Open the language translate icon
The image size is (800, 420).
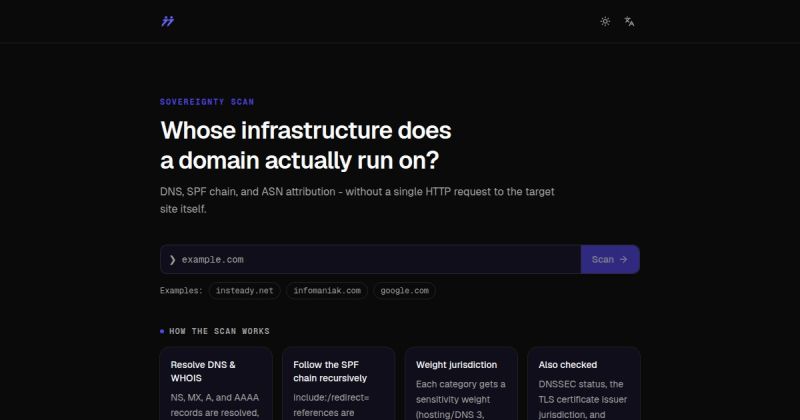(x=629, y=21)
